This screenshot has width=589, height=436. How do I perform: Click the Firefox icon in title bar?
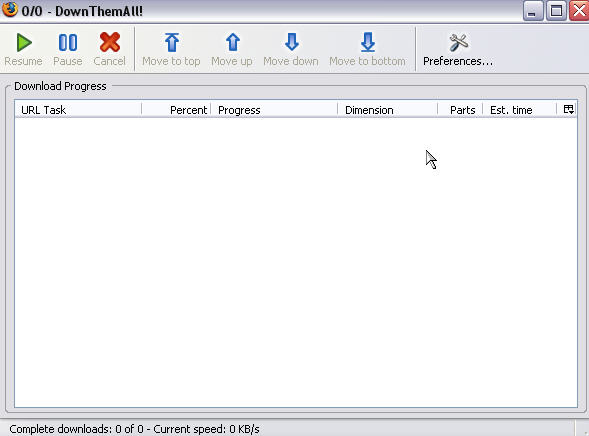point(10,9)
